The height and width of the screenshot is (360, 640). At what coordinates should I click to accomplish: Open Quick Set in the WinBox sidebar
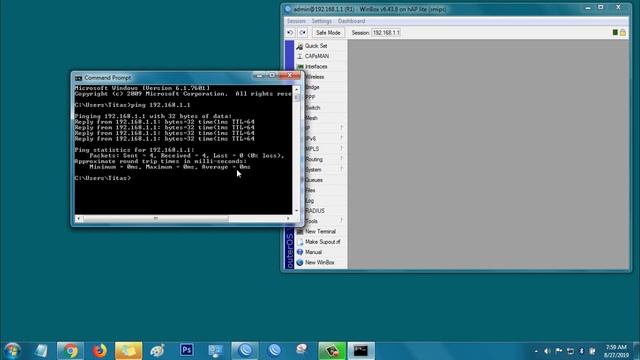pos(316,46)
